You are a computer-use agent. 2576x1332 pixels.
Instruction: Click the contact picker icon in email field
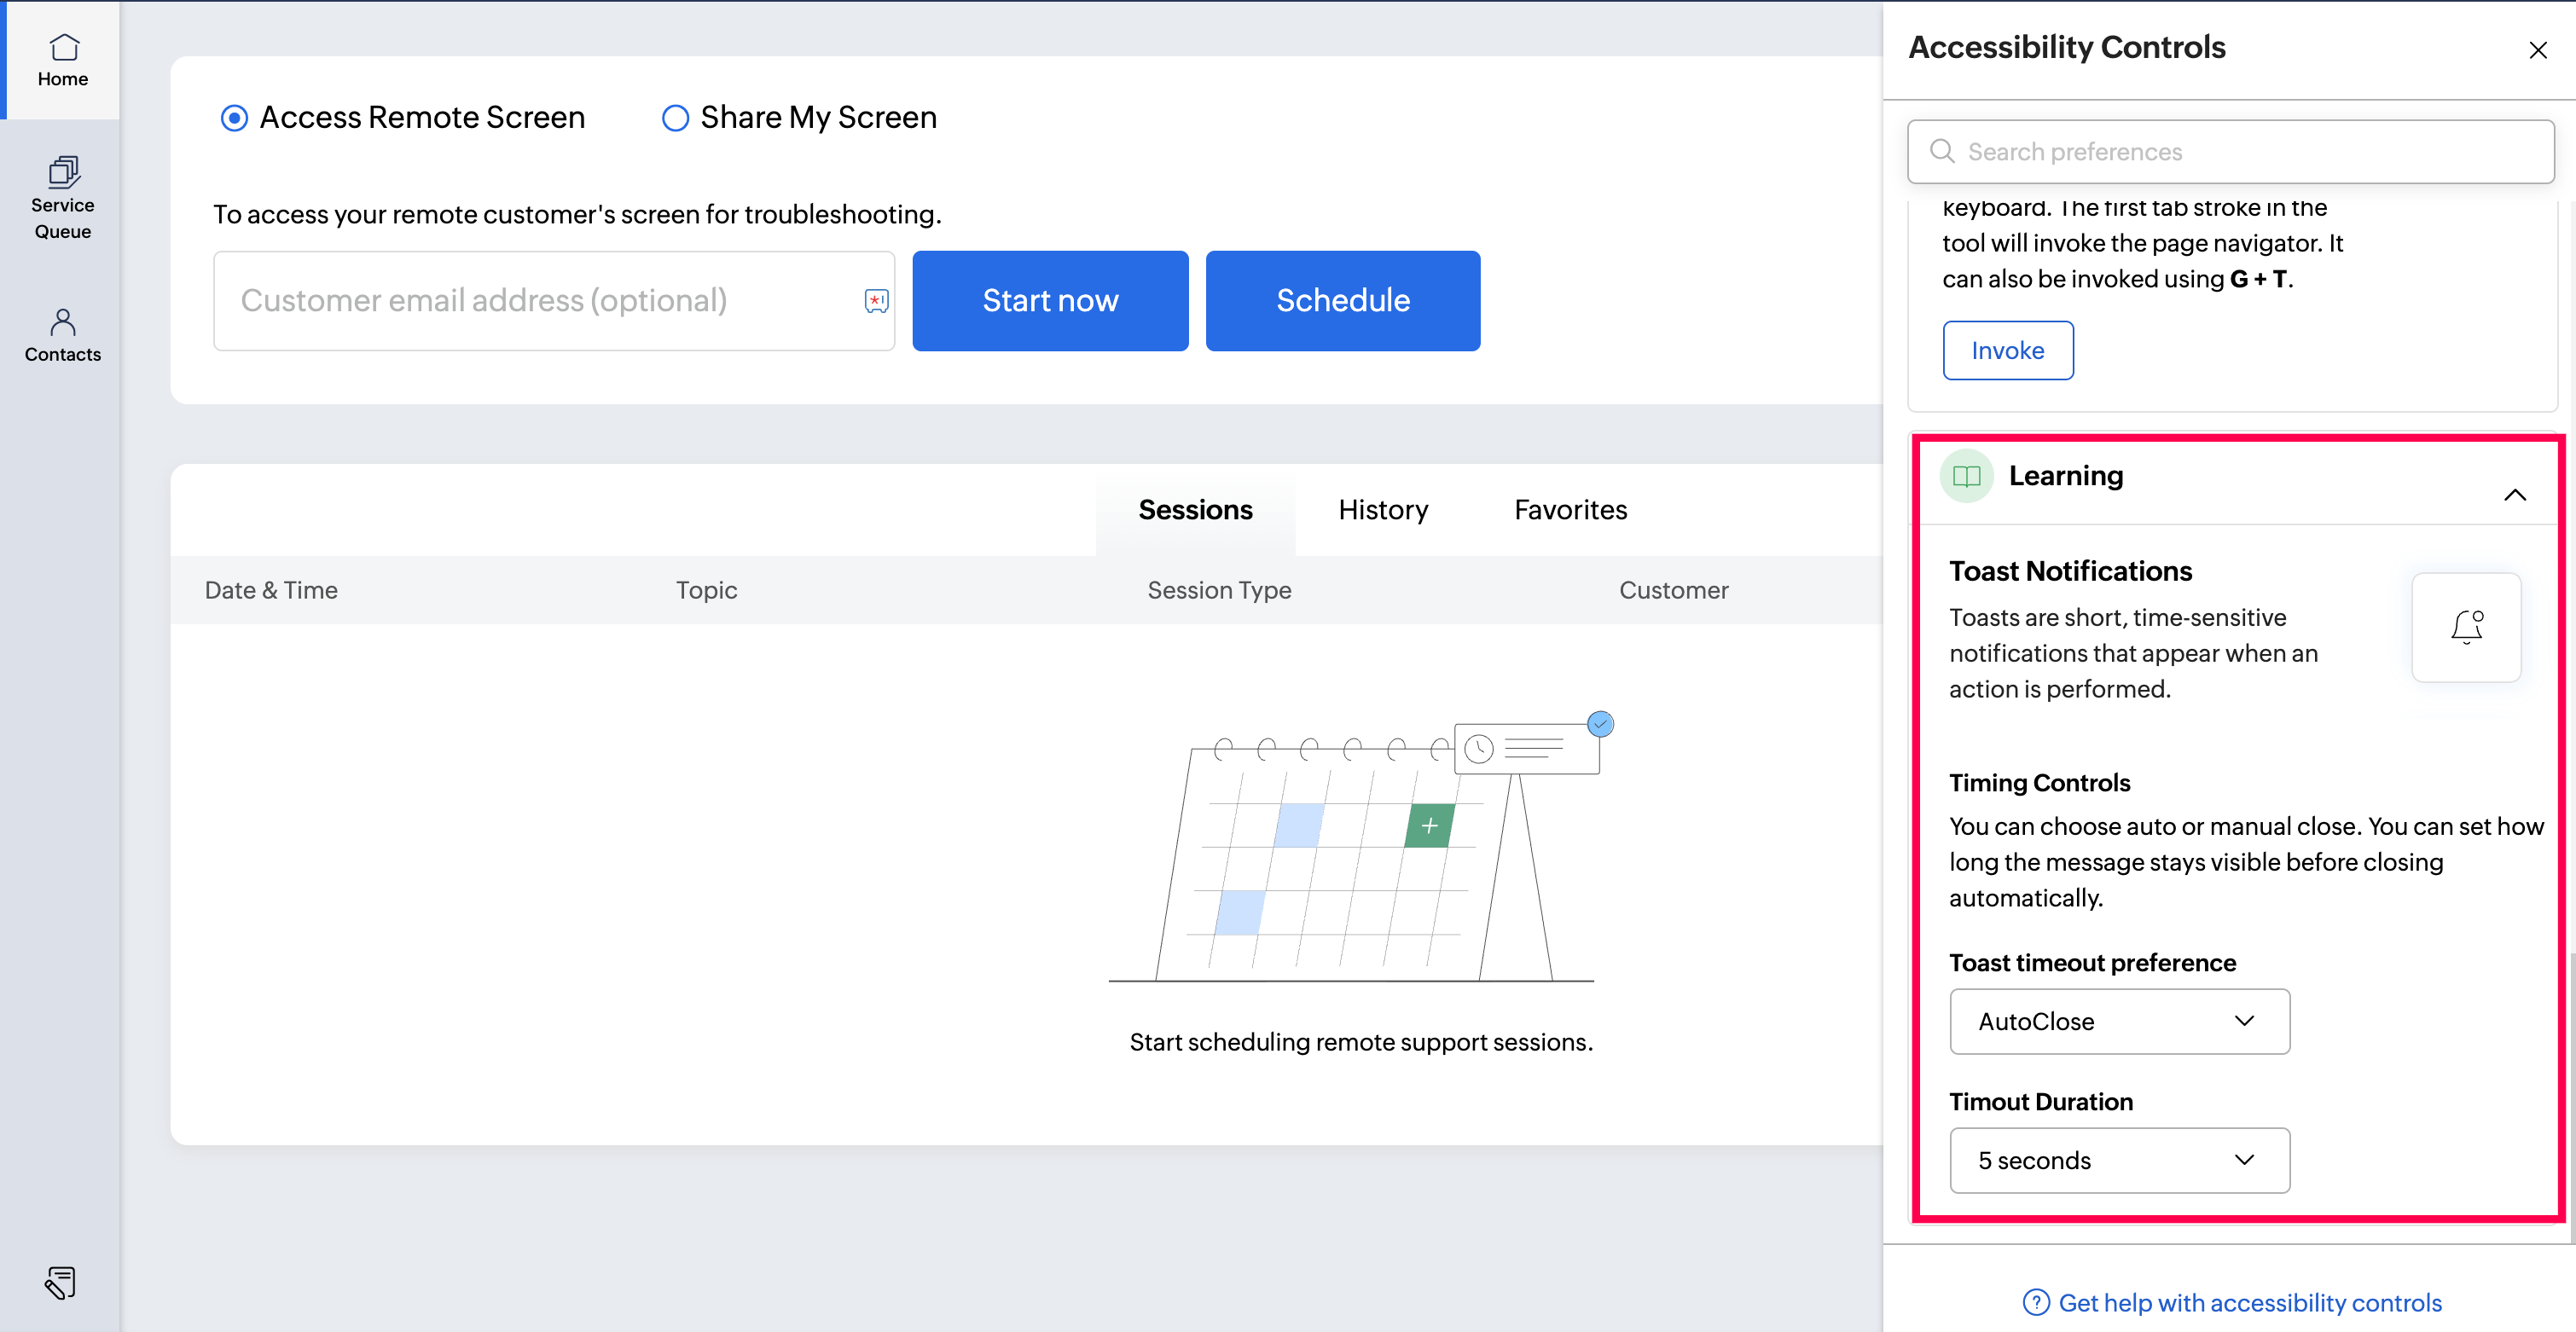876,301
